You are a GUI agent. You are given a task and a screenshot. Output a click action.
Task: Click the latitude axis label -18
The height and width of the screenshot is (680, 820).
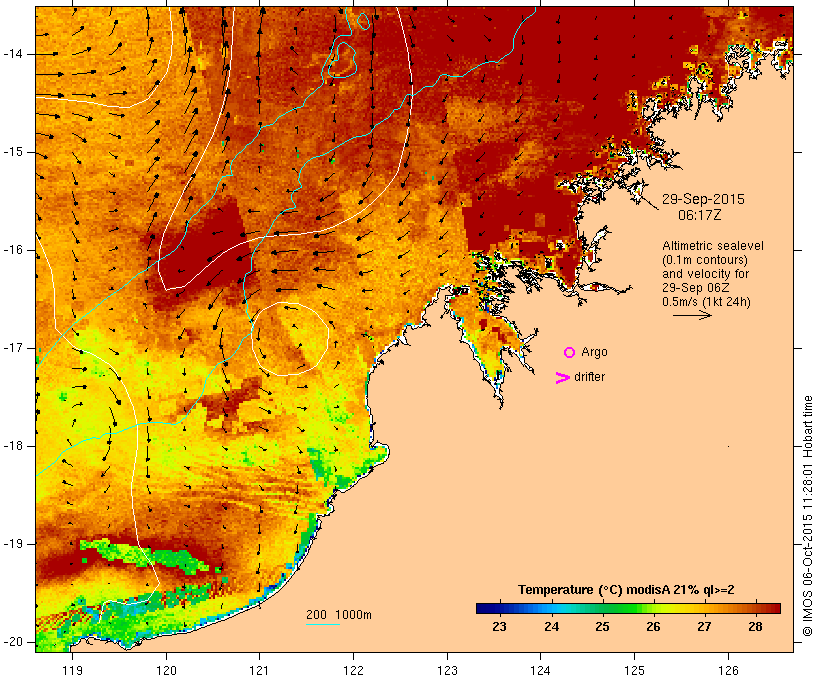[x=13, y=446]
